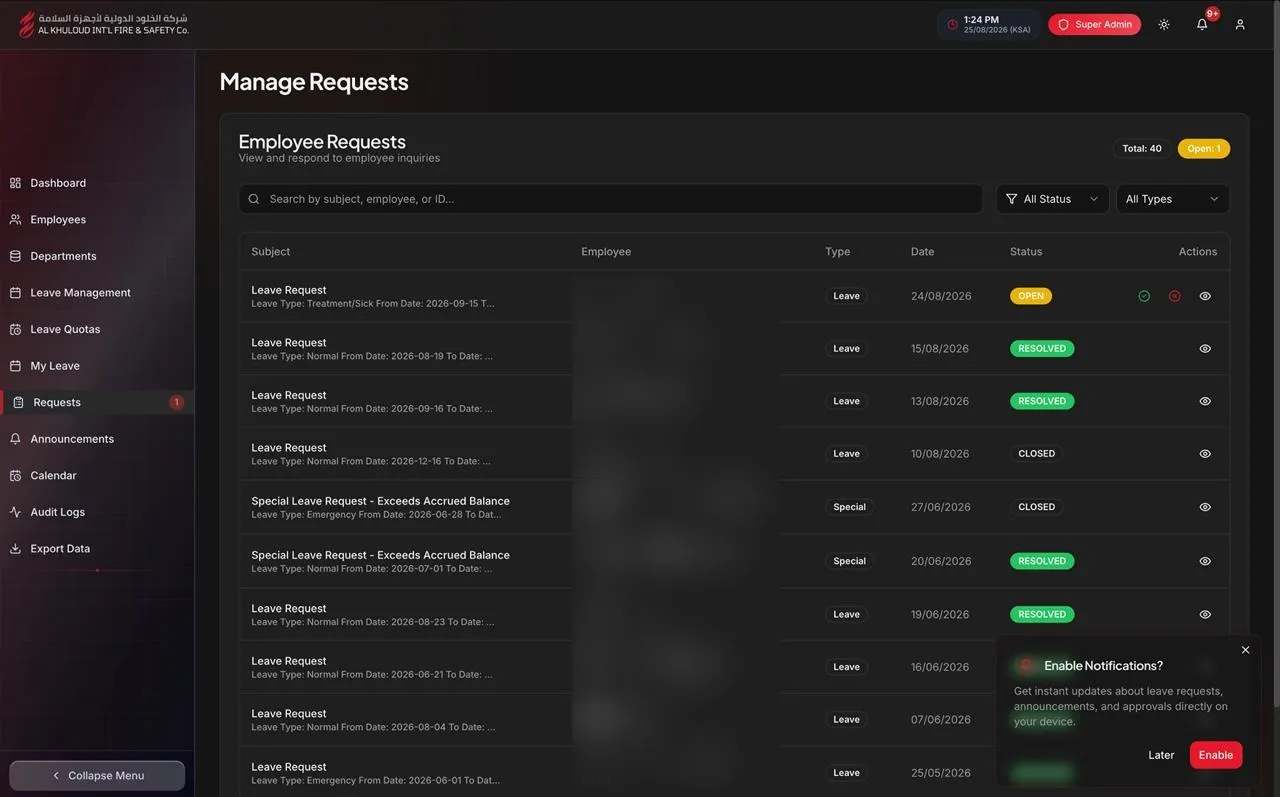The image size is (1280, 797).
Task: Click the Employees people icon in sidebar
Action: click(15, 220)
